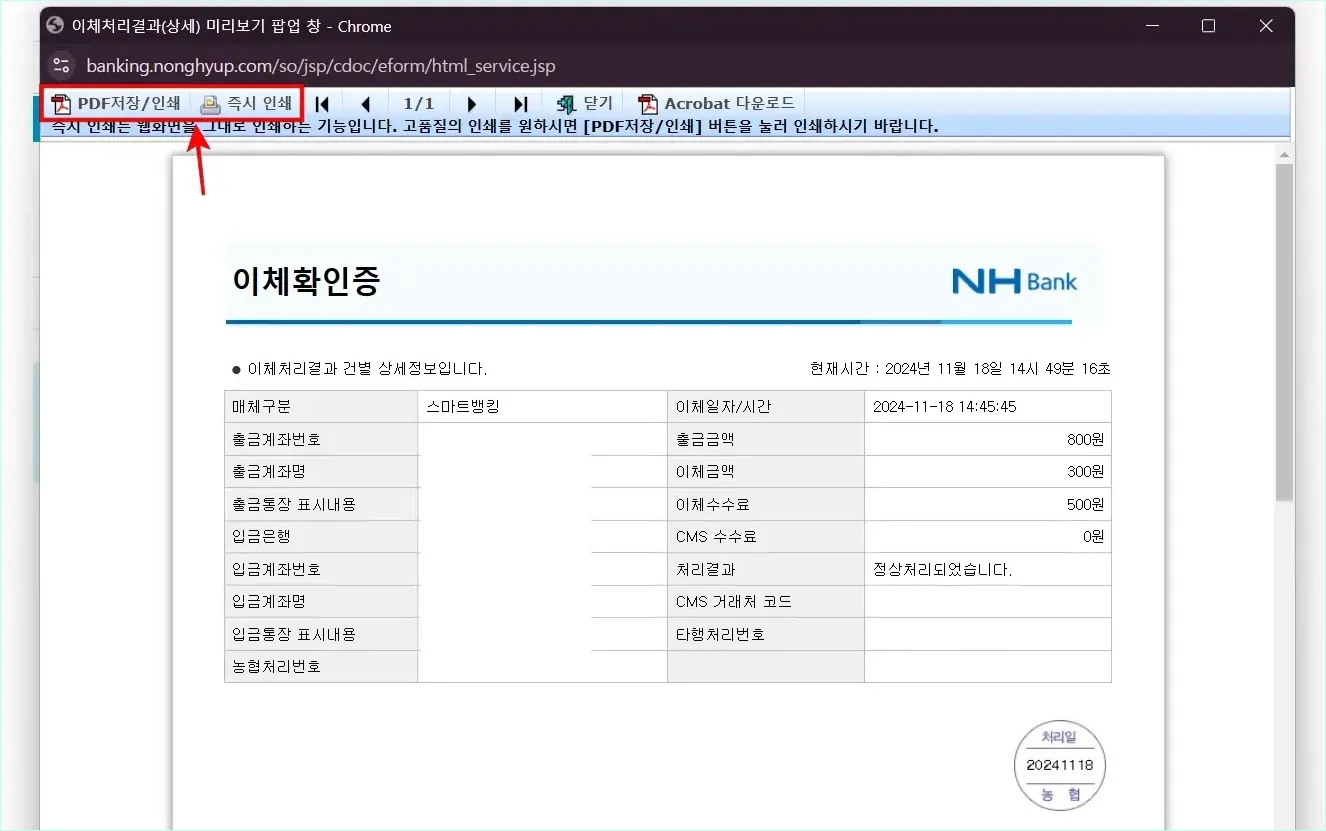
Task: Jump to the first page using the |◀ icon
Action: 322,102
